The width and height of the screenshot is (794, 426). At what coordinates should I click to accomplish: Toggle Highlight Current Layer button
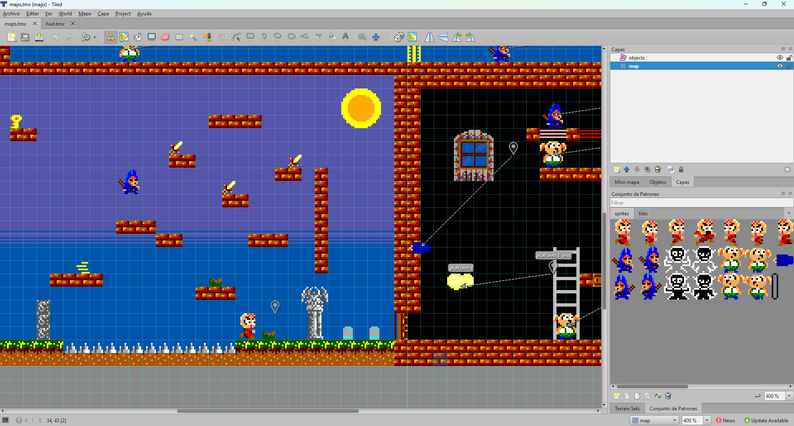click(787, 170)
